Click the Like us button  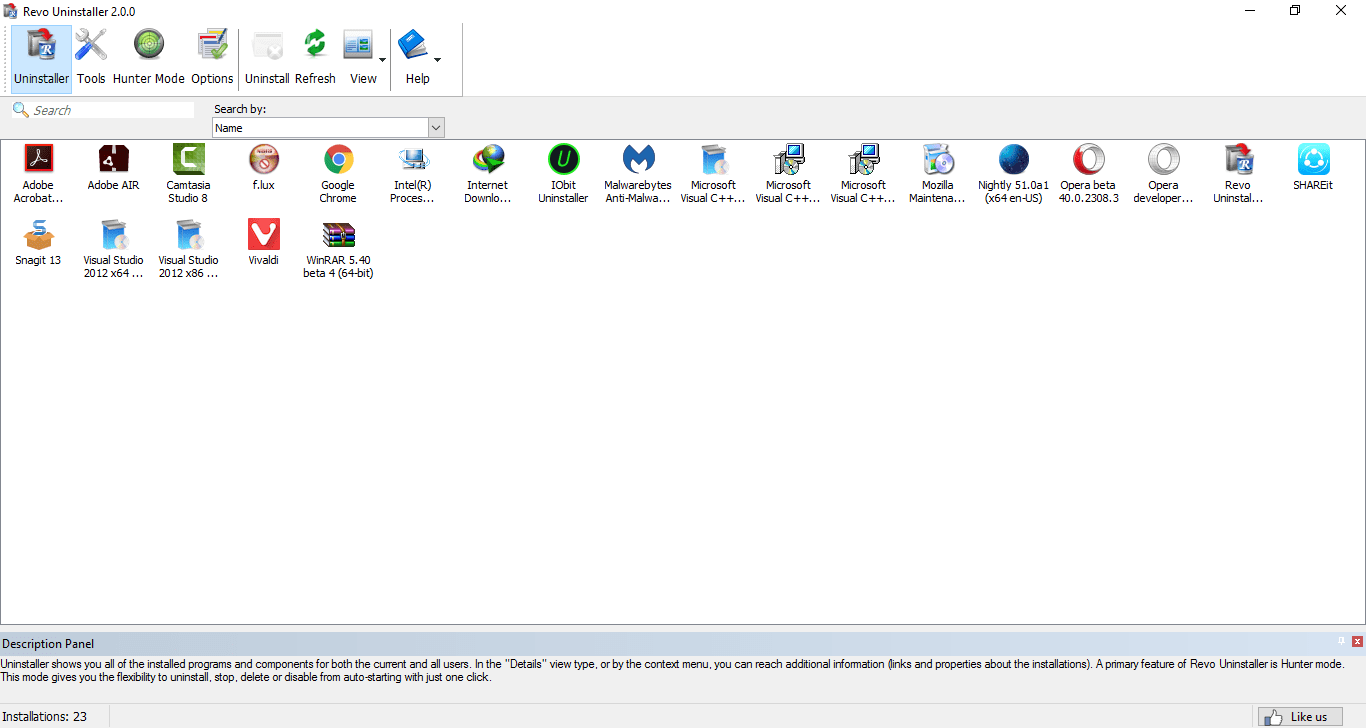click(x=1300, y=716)
